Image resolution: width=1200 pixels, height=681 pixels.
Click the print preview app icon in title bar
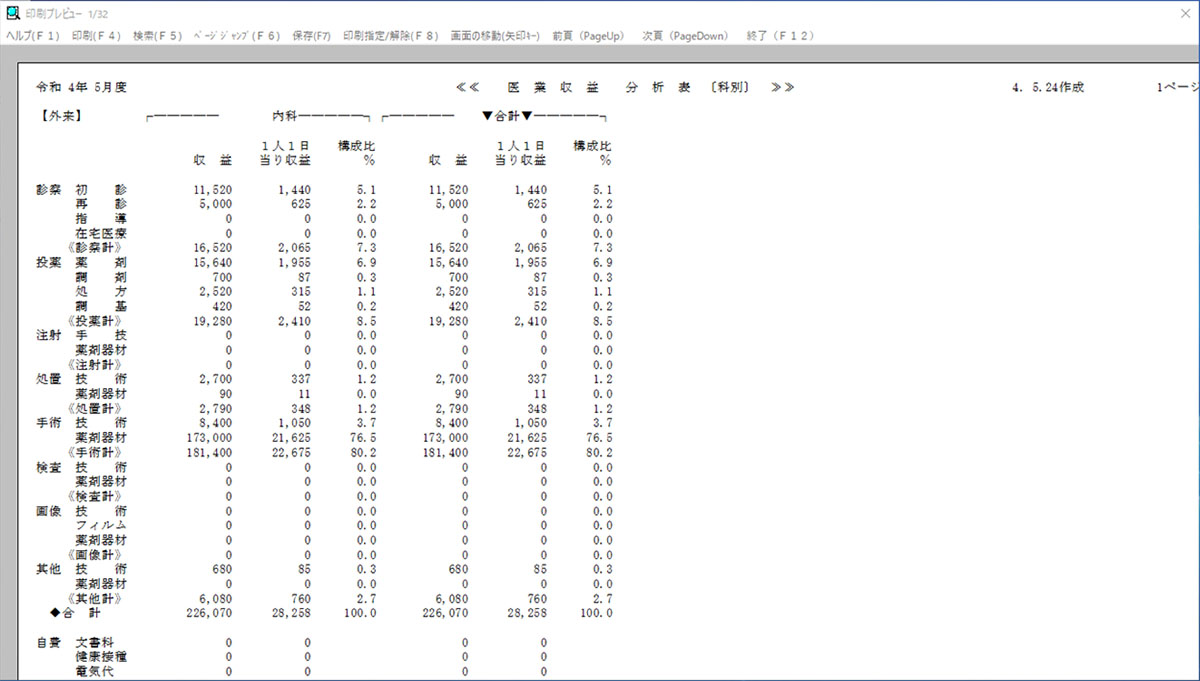coord(10,11)
